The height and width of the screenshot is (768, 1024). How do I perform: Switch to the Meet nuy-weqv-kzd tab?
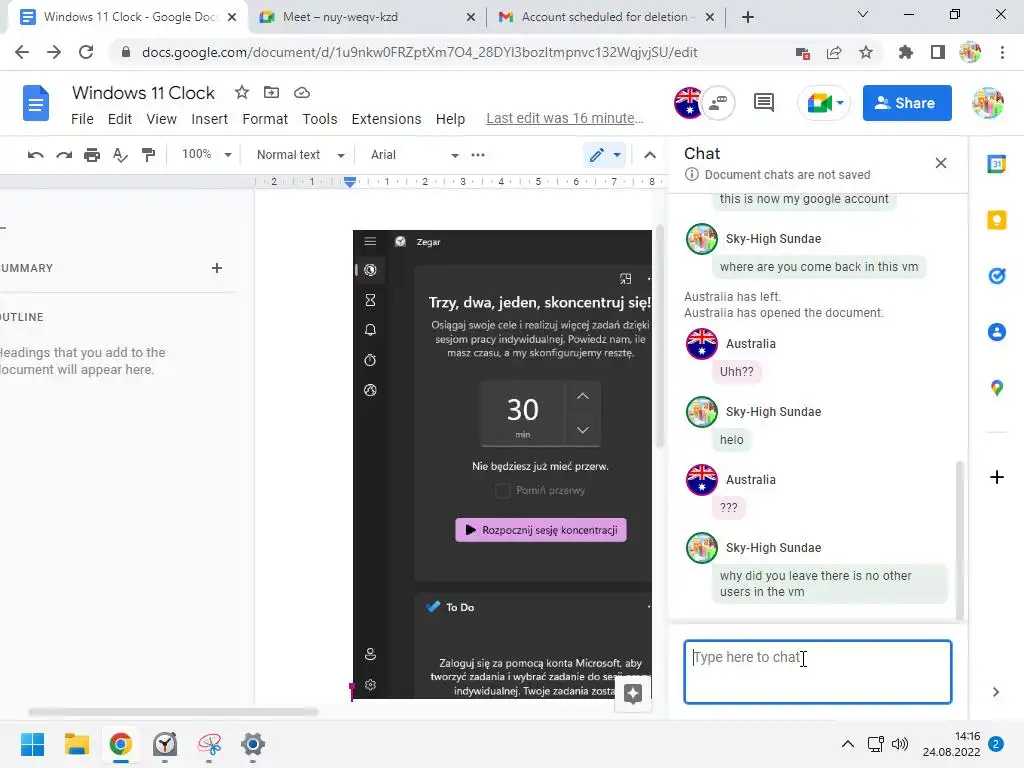(x=367, y=17)
